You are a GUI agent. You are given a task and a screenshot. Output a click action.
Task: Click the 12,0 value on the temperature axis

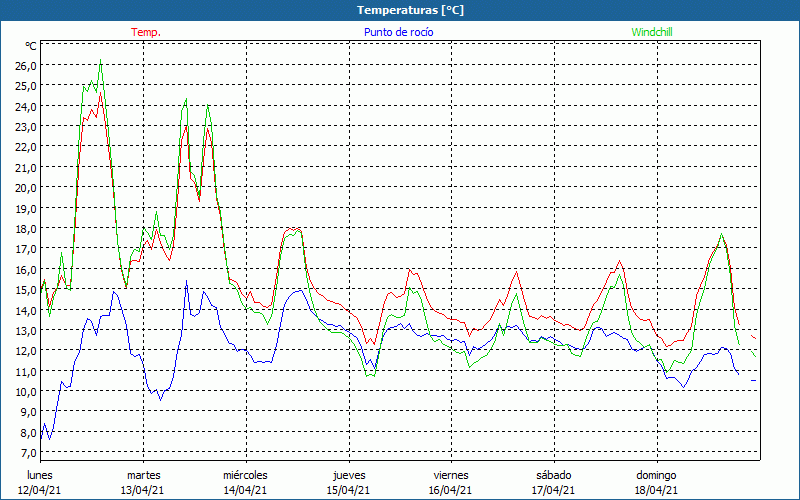click(26, 351)
